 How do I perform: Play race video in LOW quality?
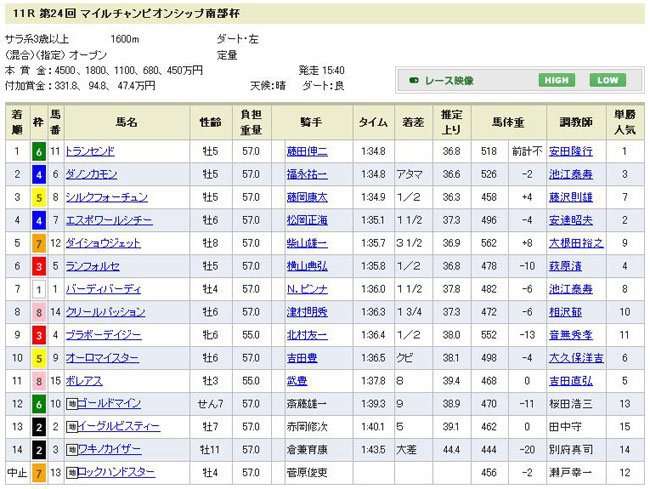pyautogui.click(x=606, y=81)
